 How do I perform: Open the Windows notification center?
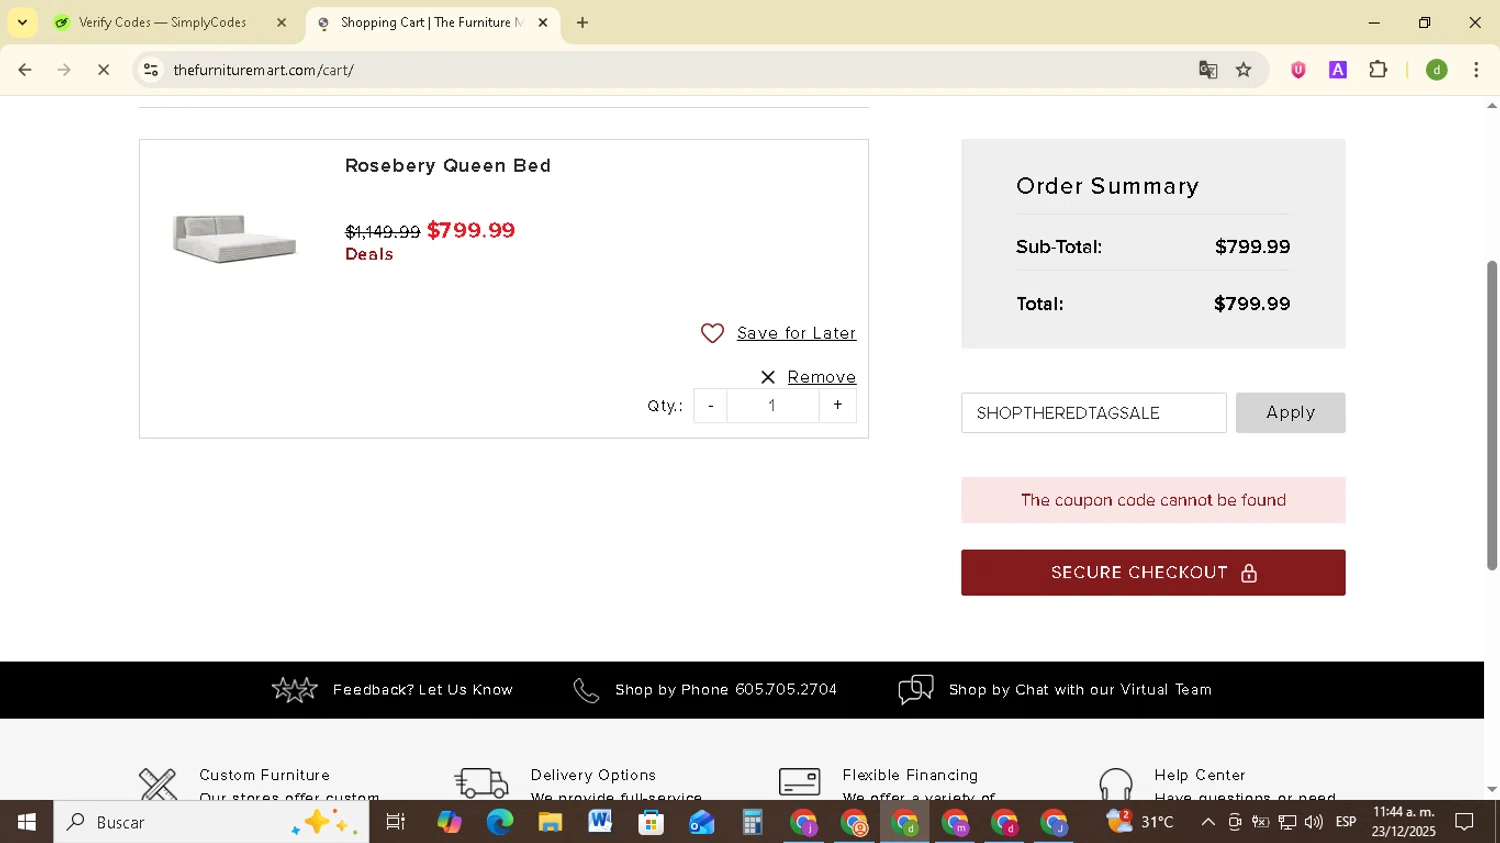pos(1464,822)
